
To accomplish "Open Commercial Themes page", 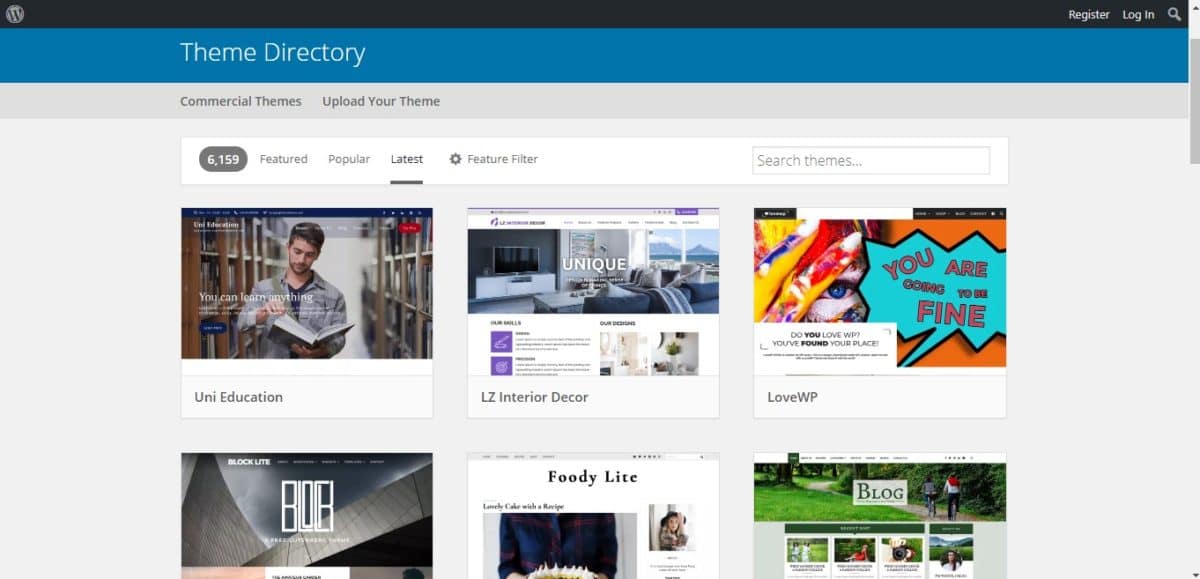I will 240,101.
